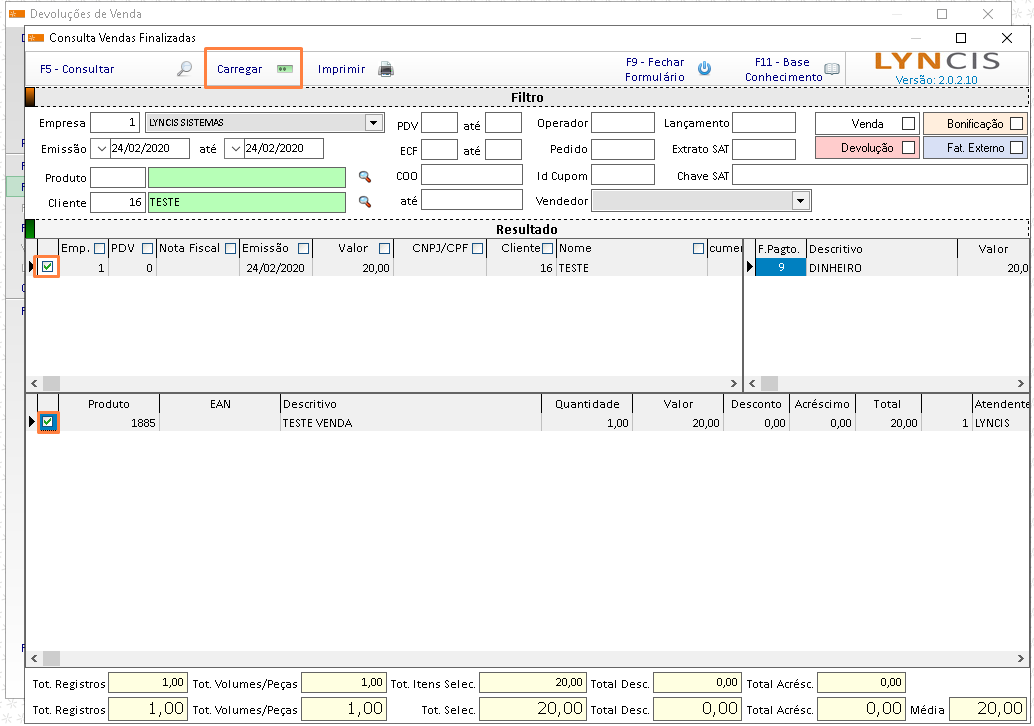This screenshot has width=1034, height=726.
Task: Enable the Devolução checkbox
Action: pos(908,148)
